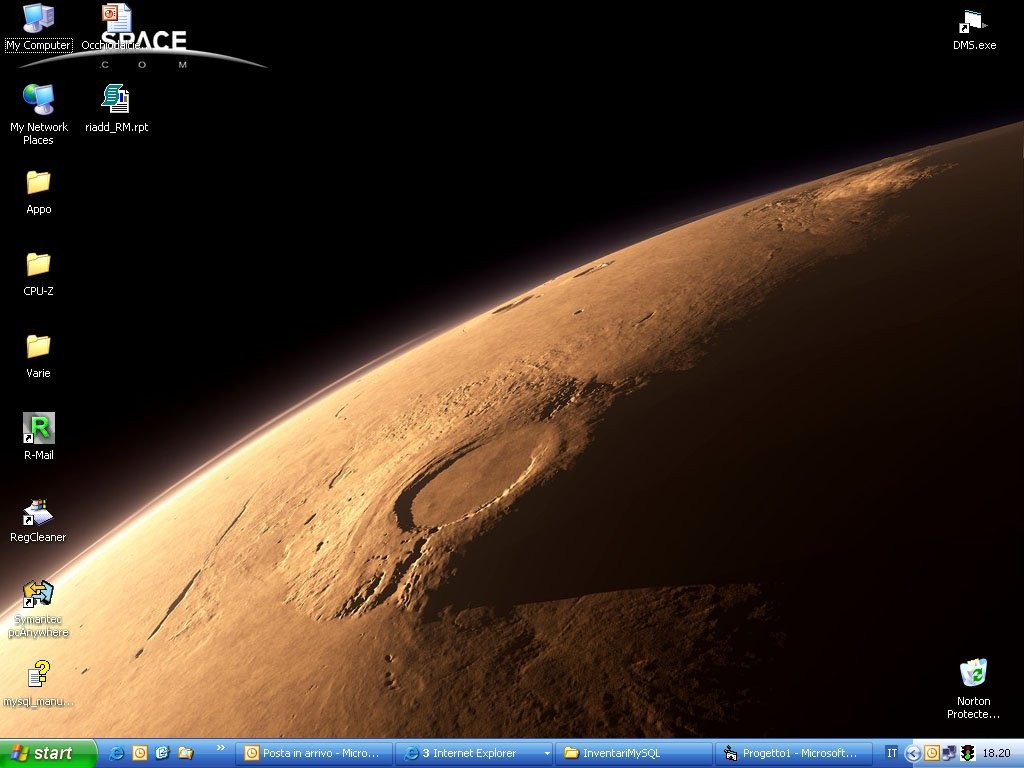1024x768 pixels.
Task: Click the folder shortcut in Quick Launch
Action: point(185,753)
